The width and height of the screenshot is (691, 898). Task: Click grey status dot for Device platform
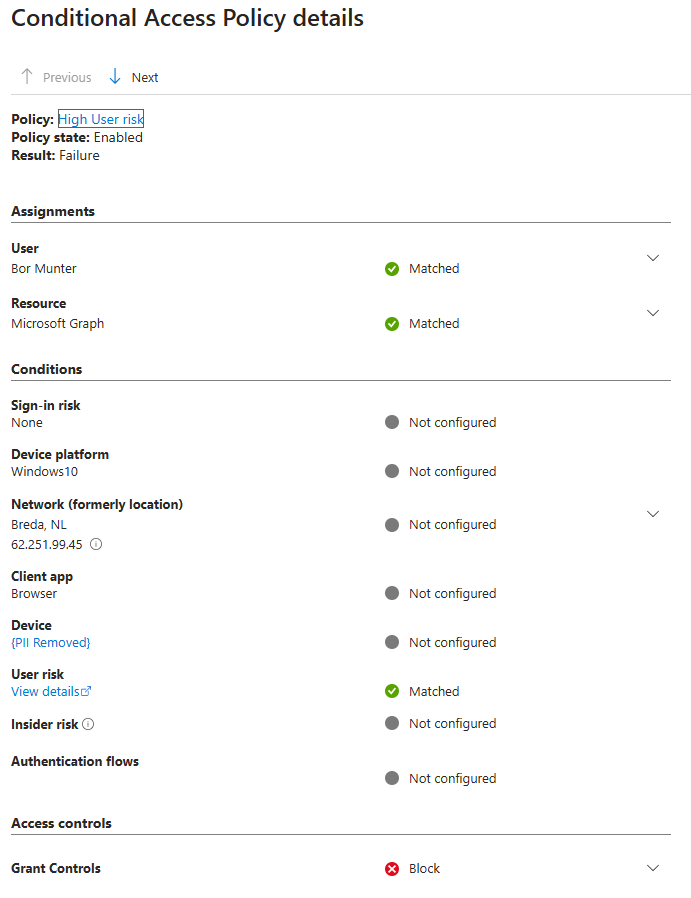point(392,472)
